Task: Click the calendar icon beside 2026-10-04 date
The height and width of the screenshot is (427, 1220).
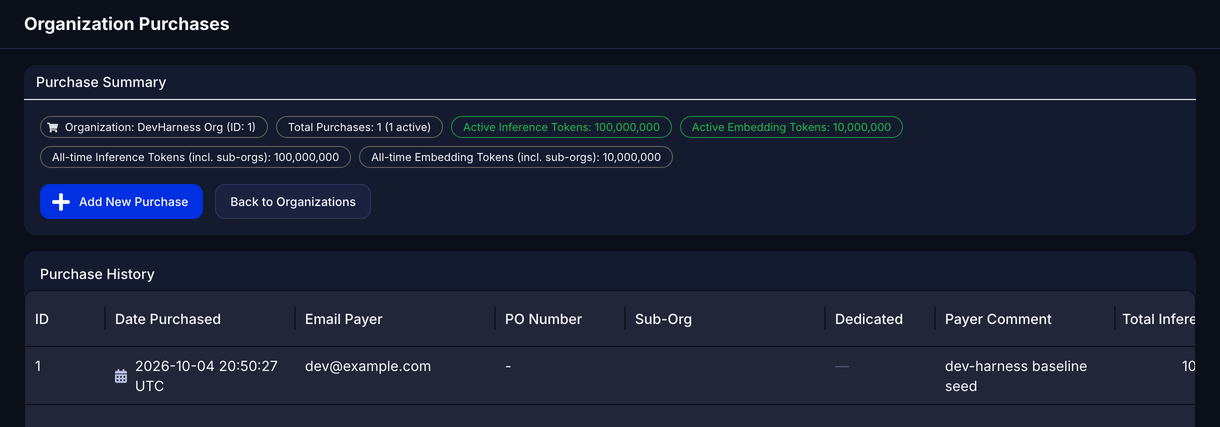Action: 121,376
